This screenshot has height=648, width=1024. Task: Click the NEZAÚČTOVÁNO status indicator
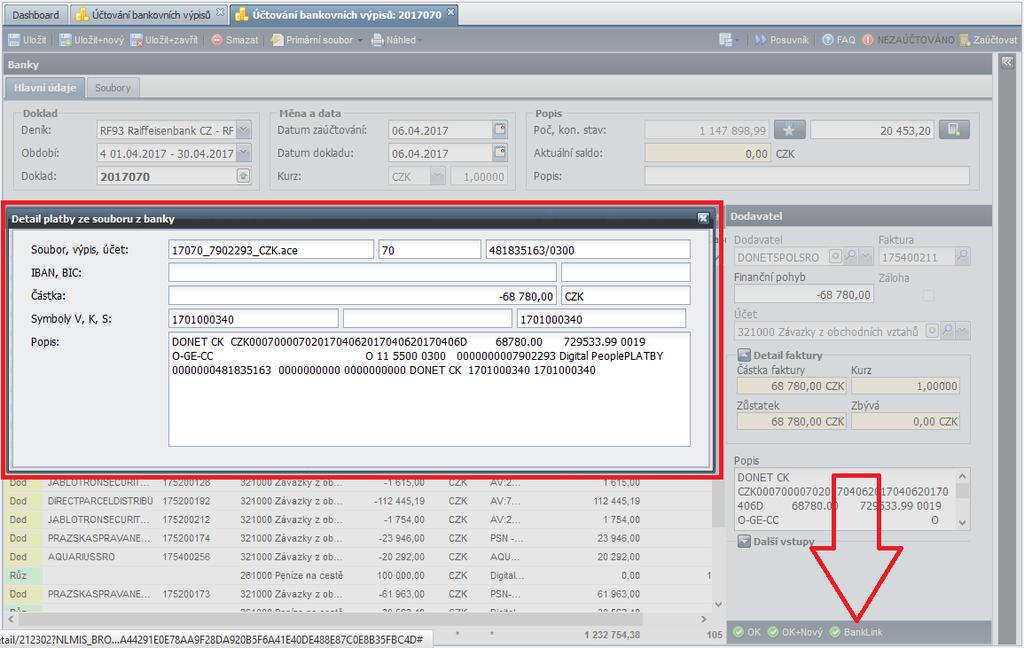(x=908, y=40)
